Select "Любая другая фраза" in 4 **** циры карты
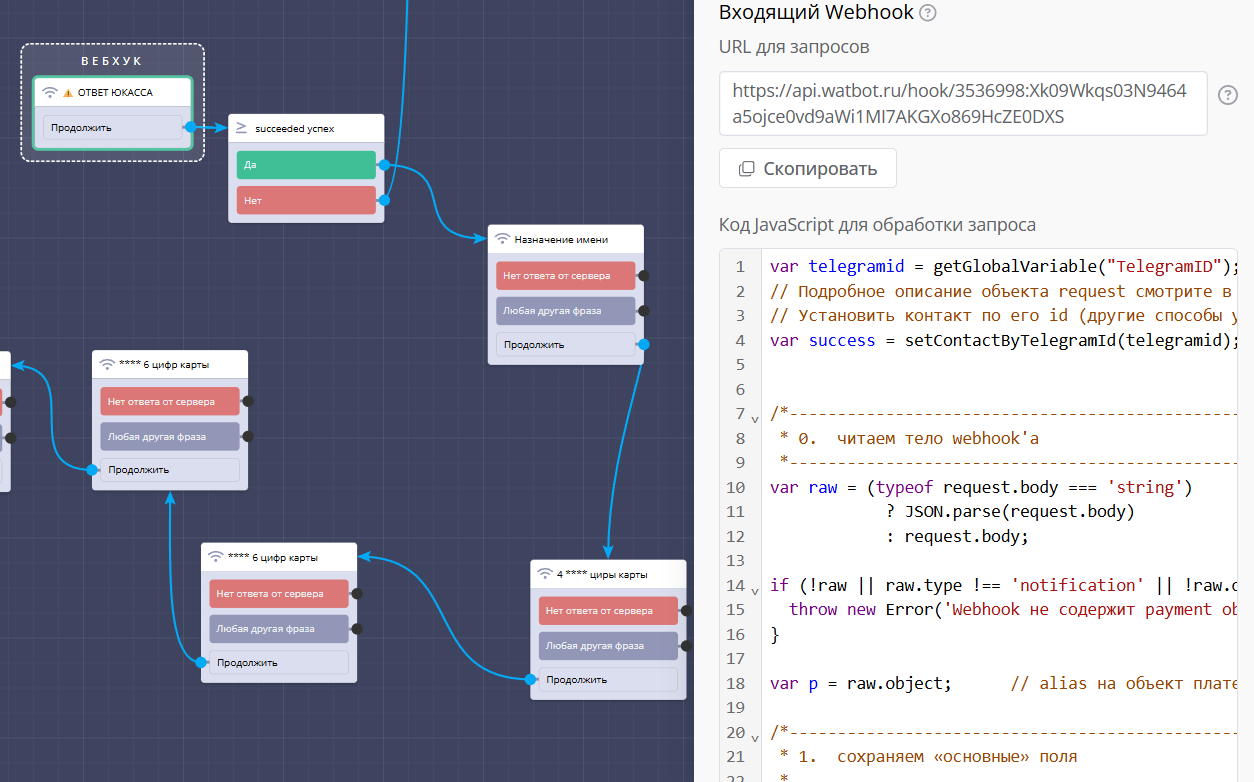The width and height of the screenshot is (1254, 782). pyautogui.click(x=608, y=645)
